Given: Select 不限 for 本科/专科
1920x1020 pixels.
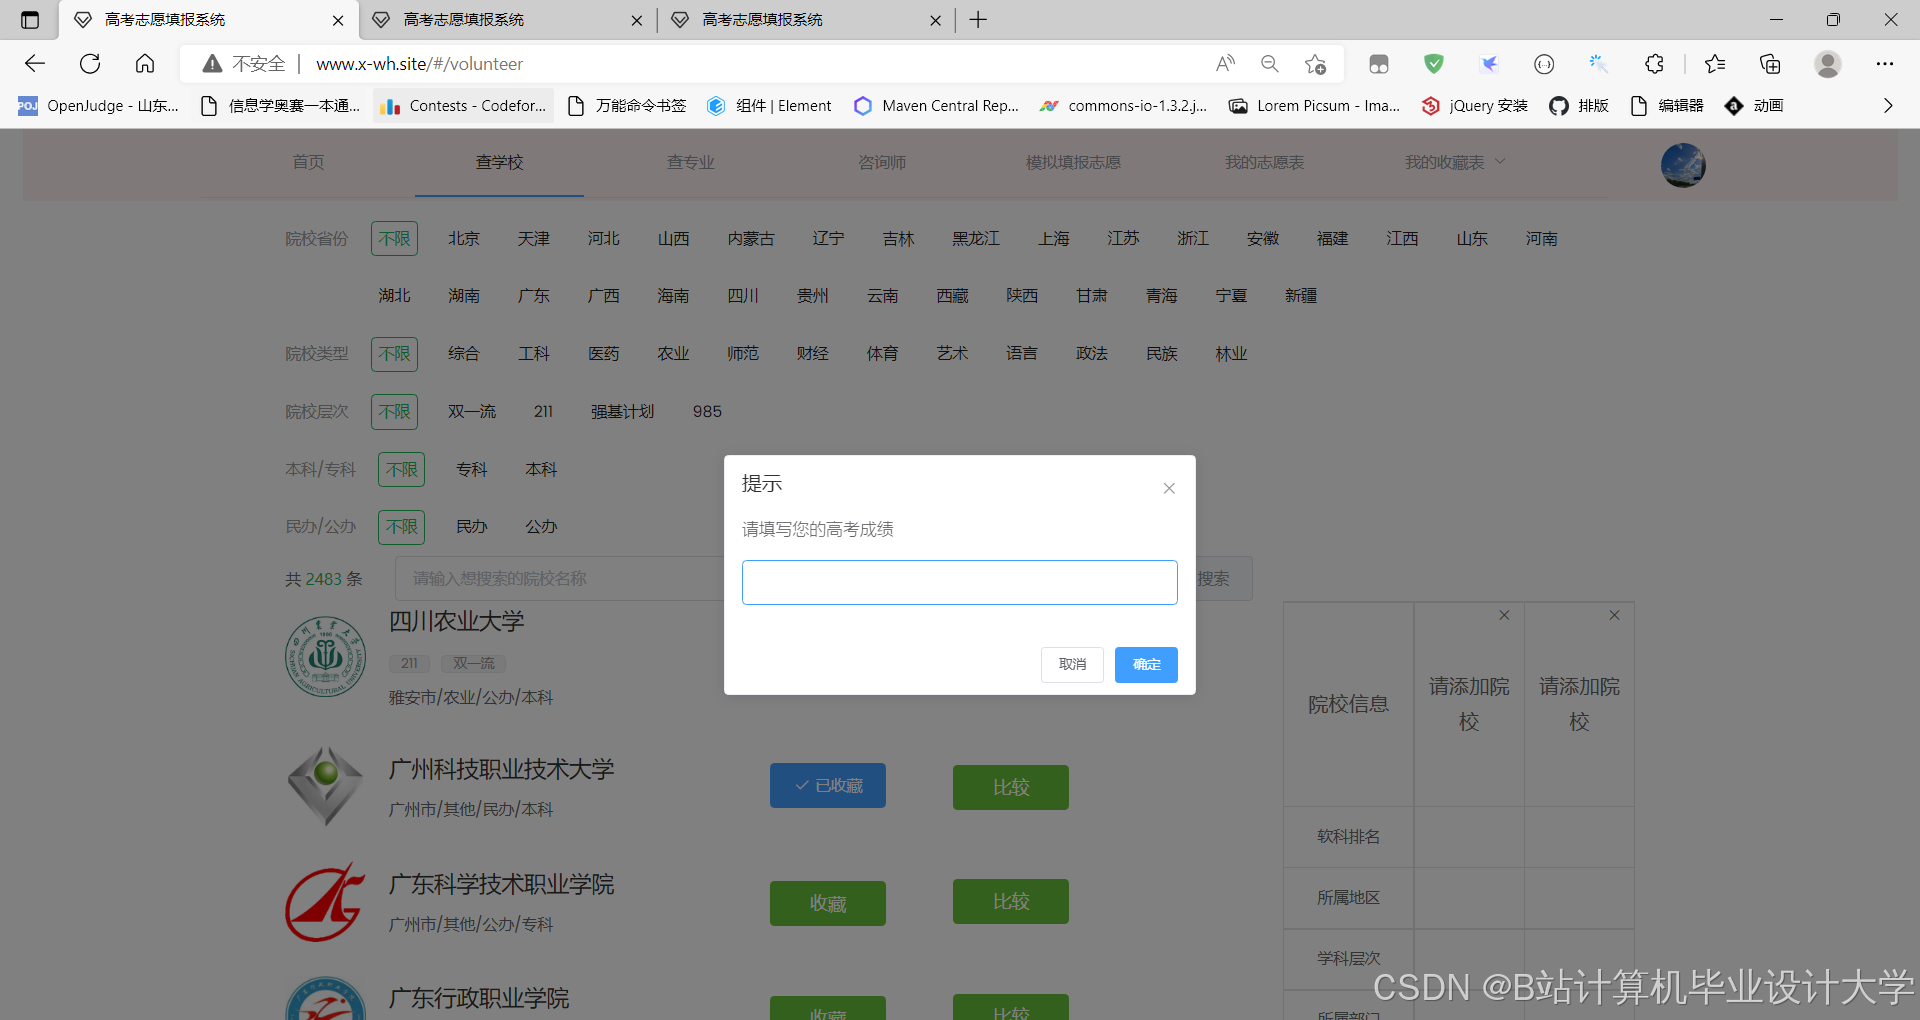Looking at the screenshot, I should pyautogui.click(x=401, y=470).
